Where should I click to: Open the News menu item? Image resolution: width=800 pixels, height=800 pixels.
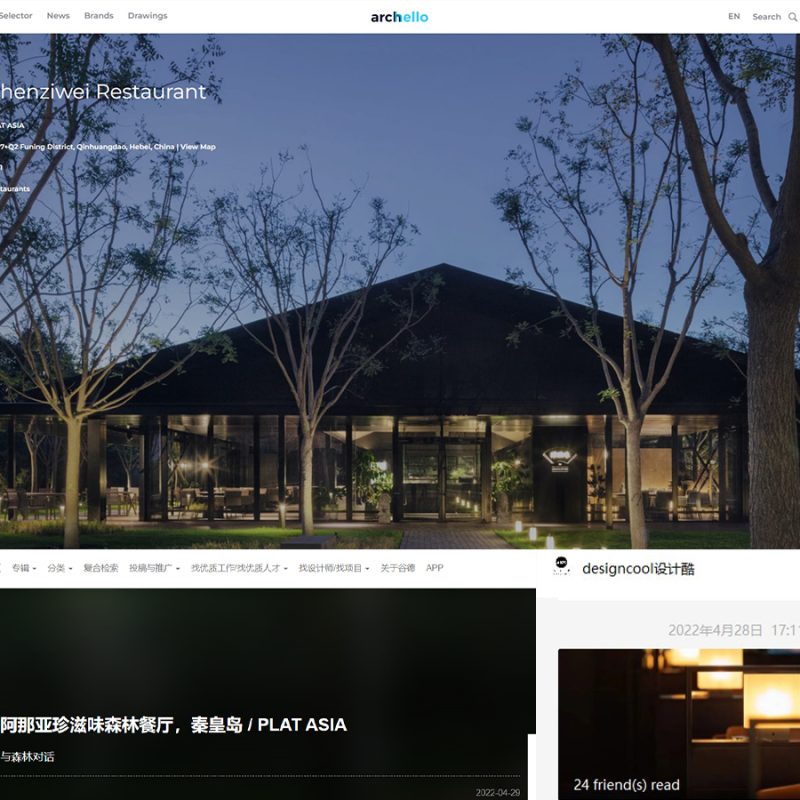coord(58,16)
